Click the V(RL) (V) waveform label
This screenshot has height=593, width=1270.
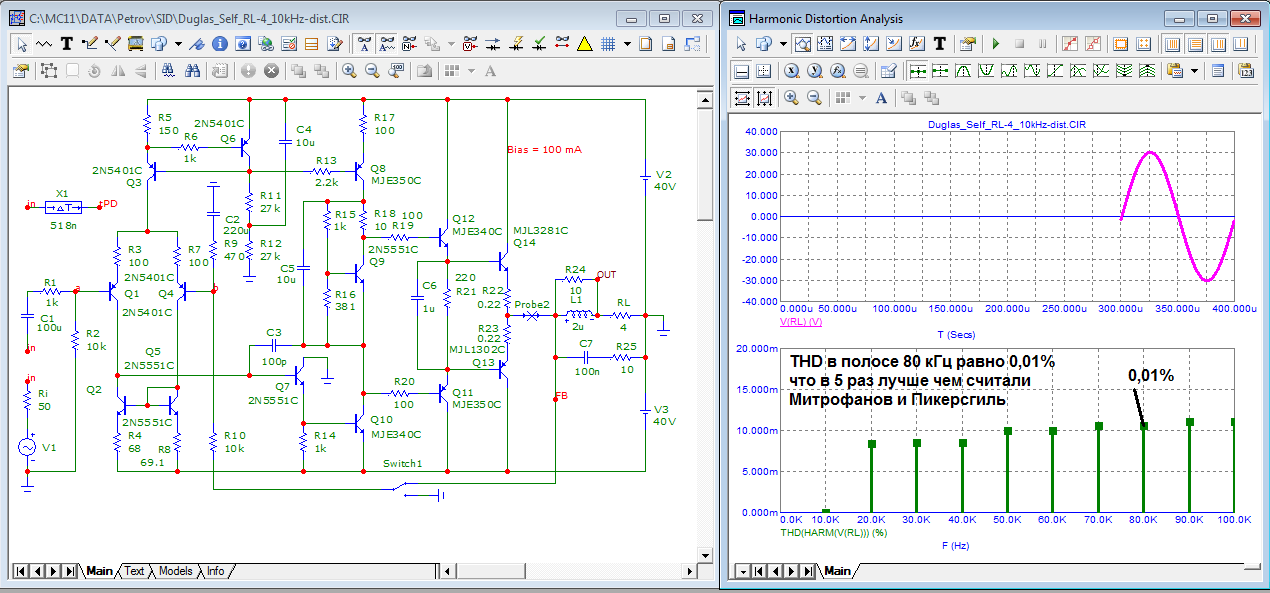(x=800, y=323)
